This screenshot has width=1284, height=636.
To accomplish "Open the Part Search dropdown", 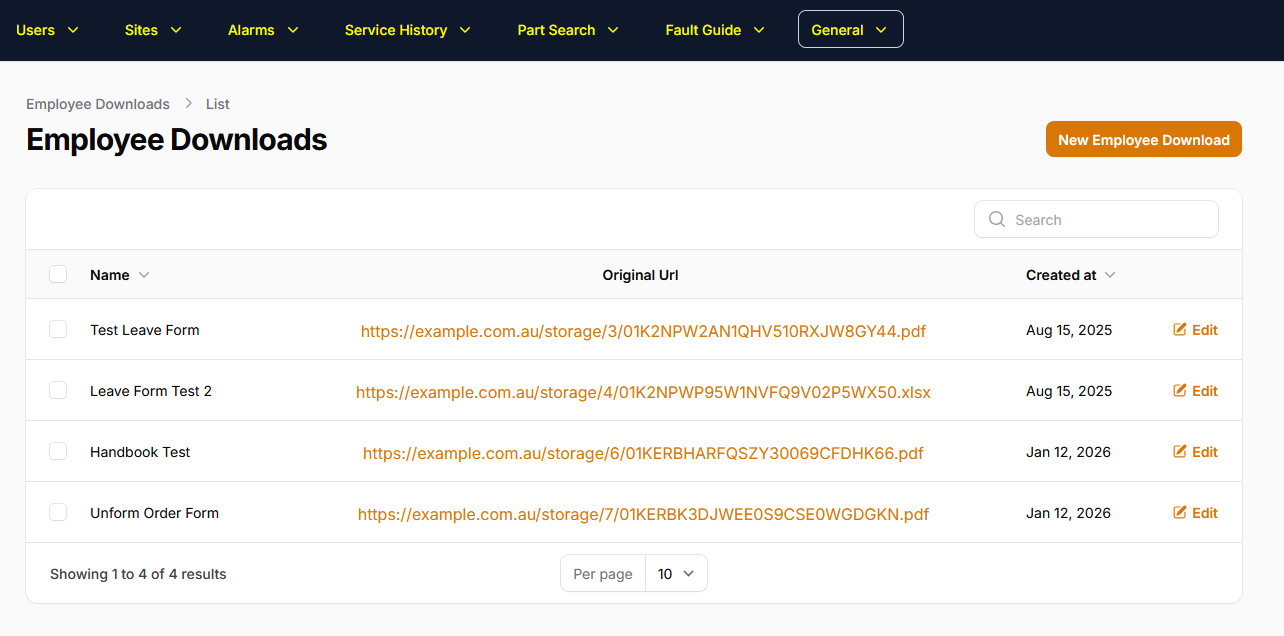I will tap(568, 30).
